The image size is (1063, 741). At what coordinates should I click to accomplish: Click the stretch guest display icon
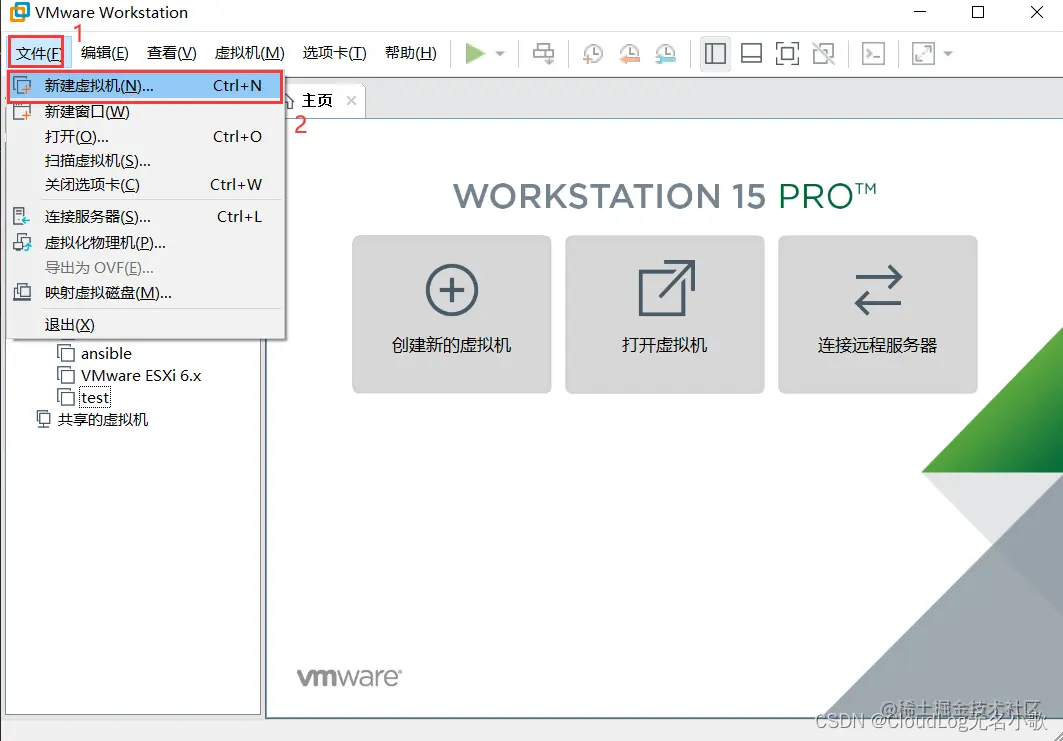point(923,54)
